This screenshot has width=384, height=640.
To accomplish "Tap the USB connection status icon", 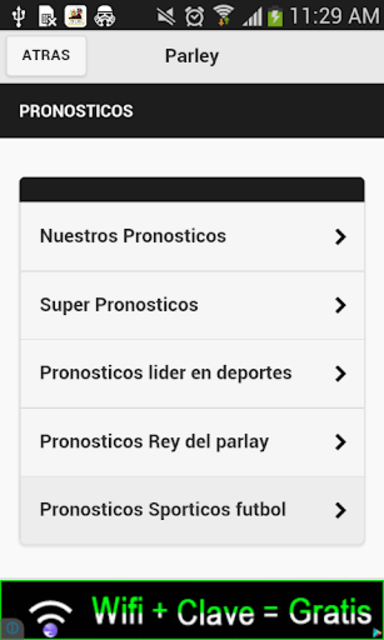I will (x=19, y=16).
